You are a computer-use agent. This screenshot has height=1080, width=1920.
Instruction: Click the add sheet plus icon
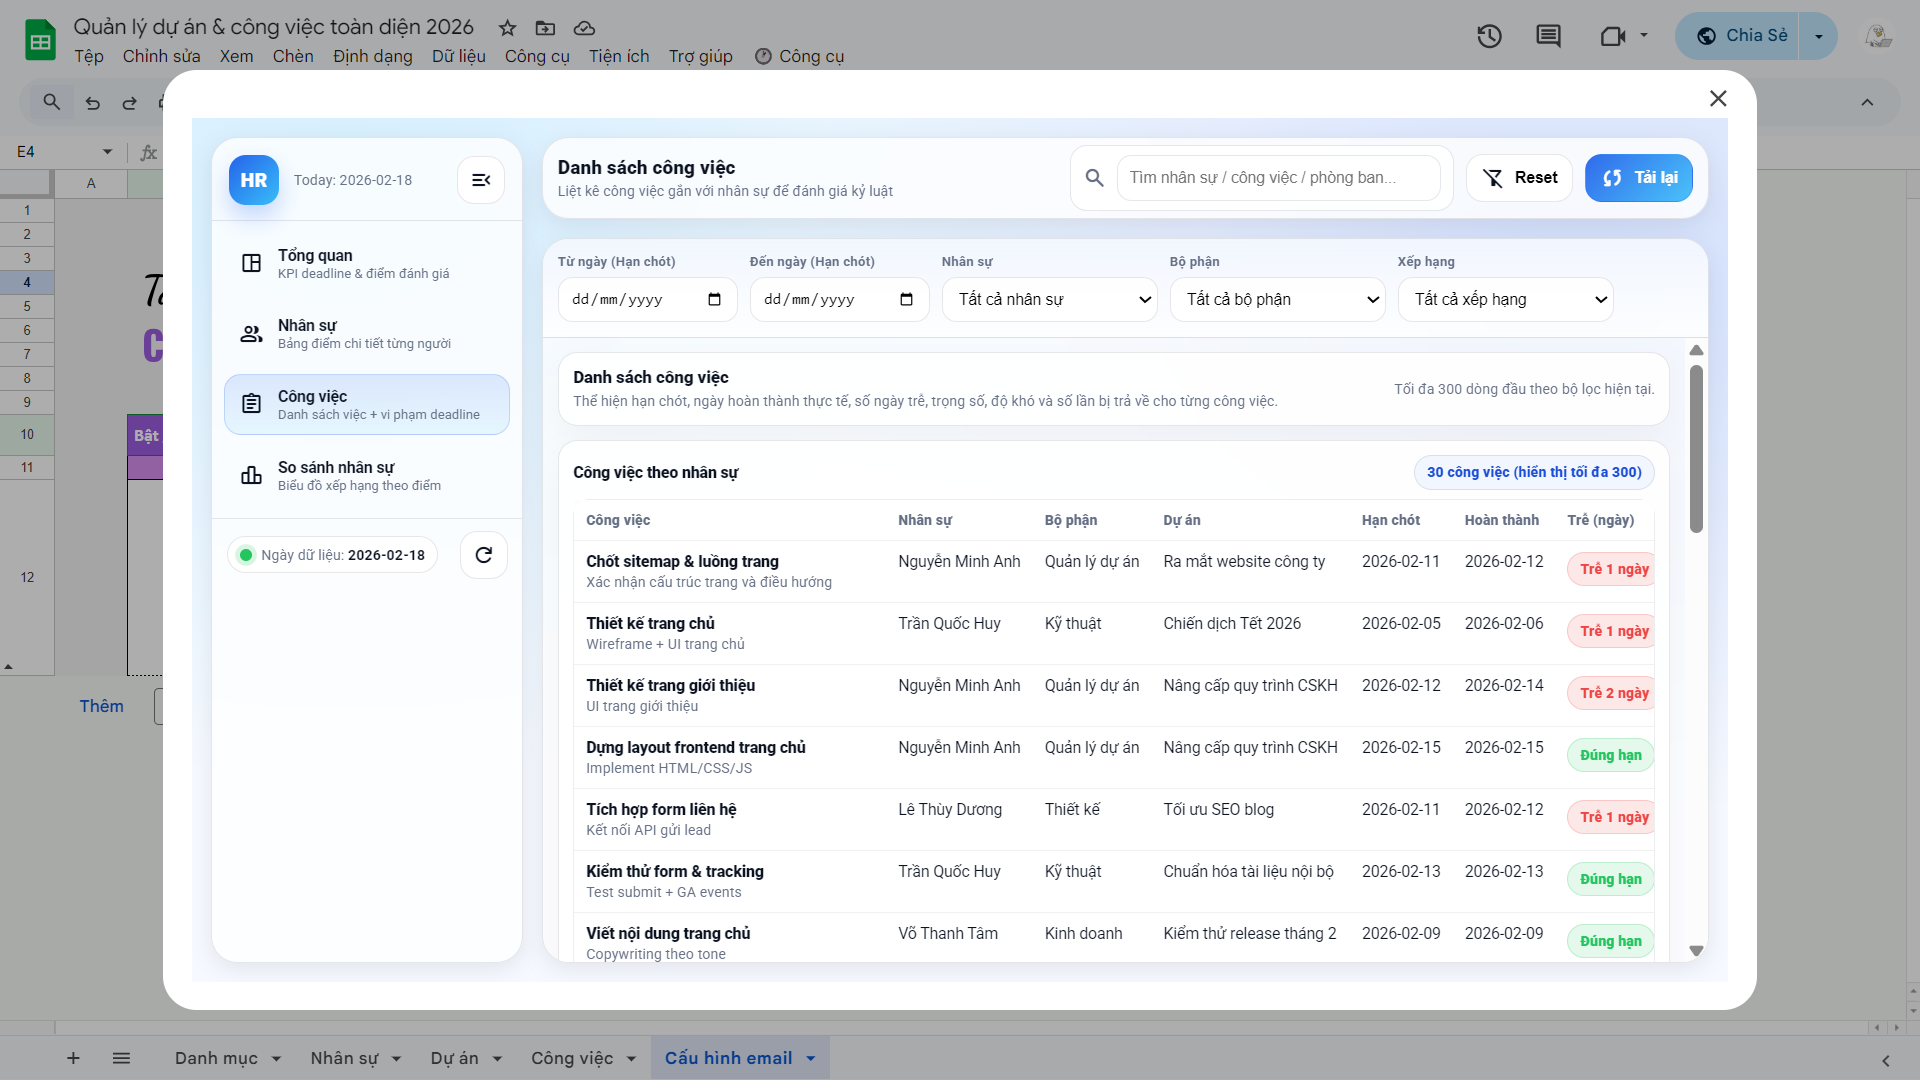coord(73,1058)
